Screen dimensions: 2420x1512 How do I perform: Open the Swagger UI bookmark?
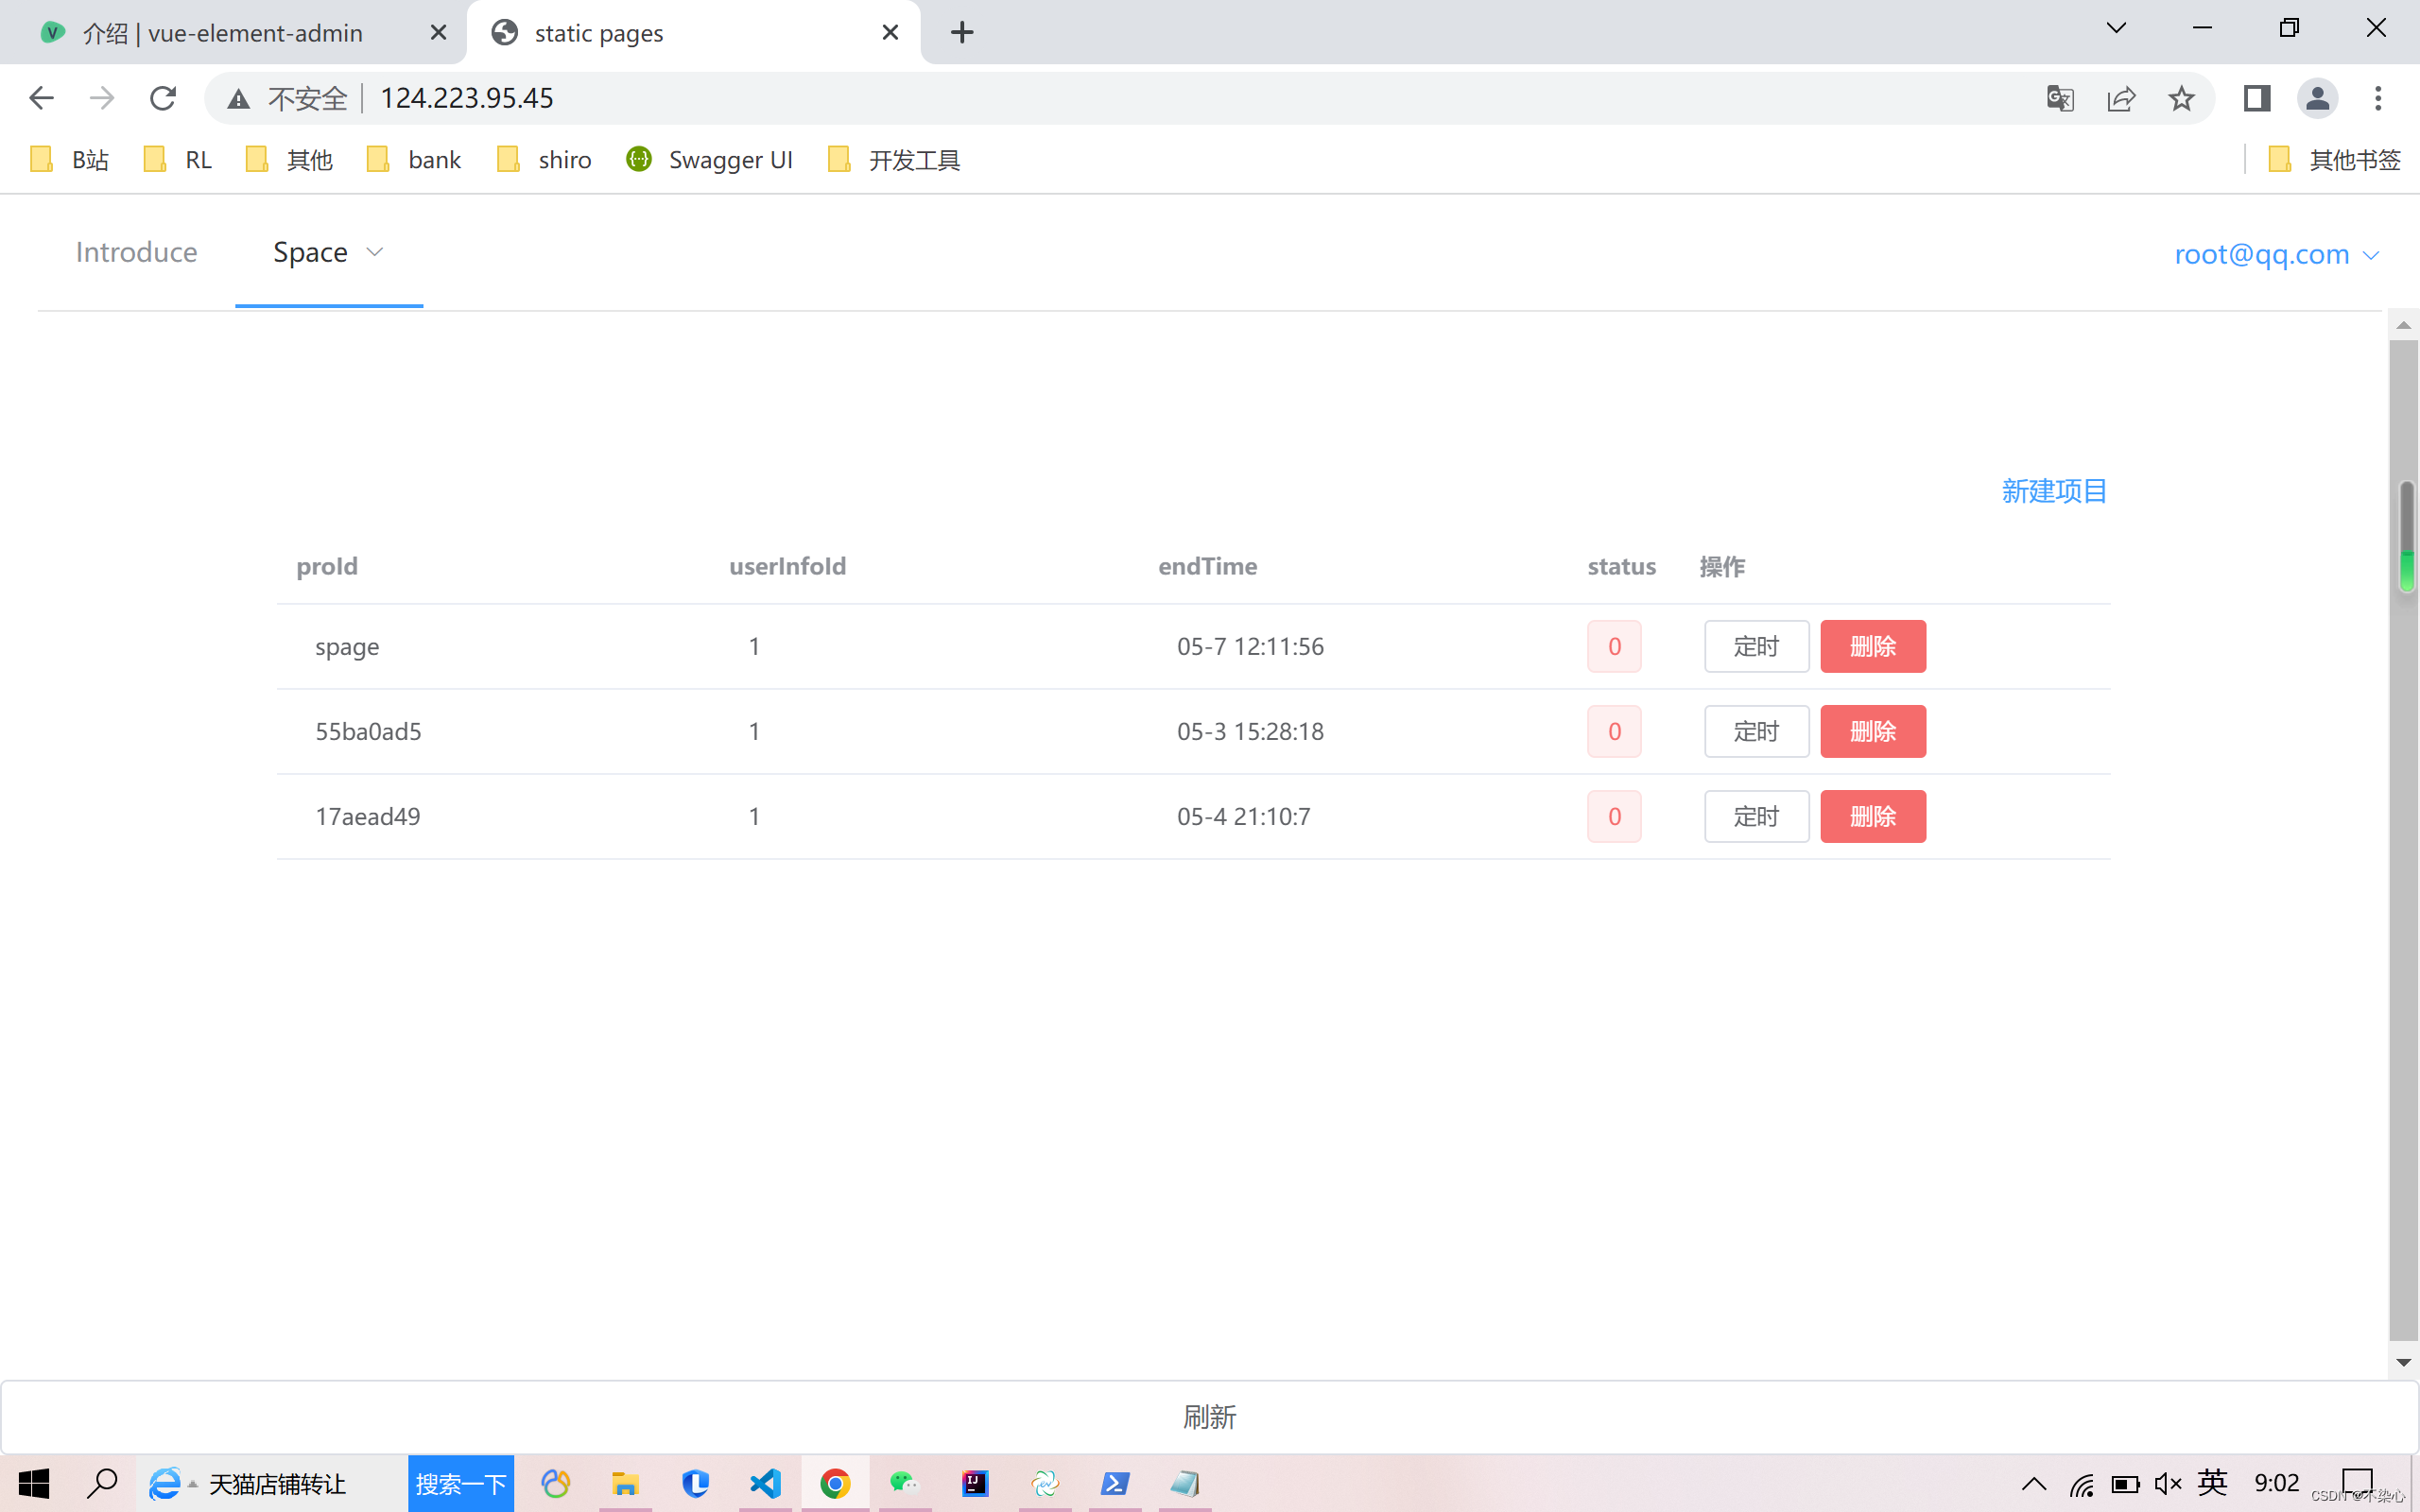point(709,160)
